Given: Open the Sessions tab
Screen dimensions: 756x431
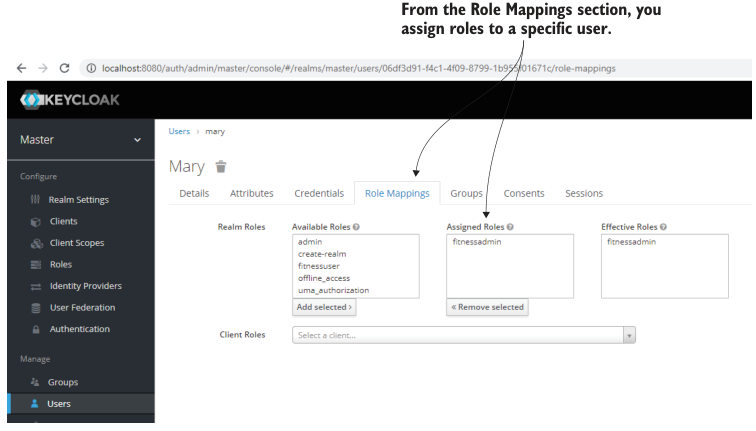Looking at the screenshot, I should tap(584, 193).
